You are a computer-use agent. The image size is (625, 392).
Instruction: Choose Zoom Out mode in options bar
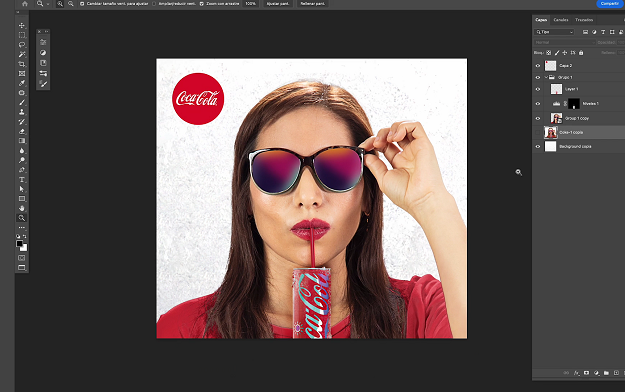coord(71,4)
